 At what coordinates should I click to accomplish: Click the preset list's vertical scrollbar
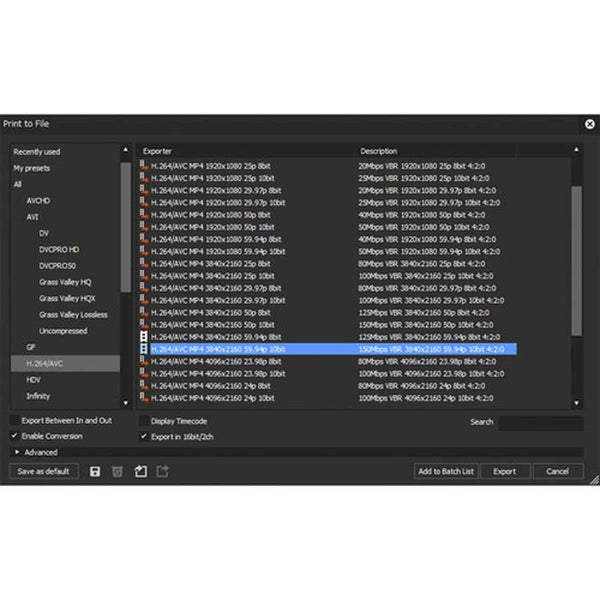coord(576,260)
